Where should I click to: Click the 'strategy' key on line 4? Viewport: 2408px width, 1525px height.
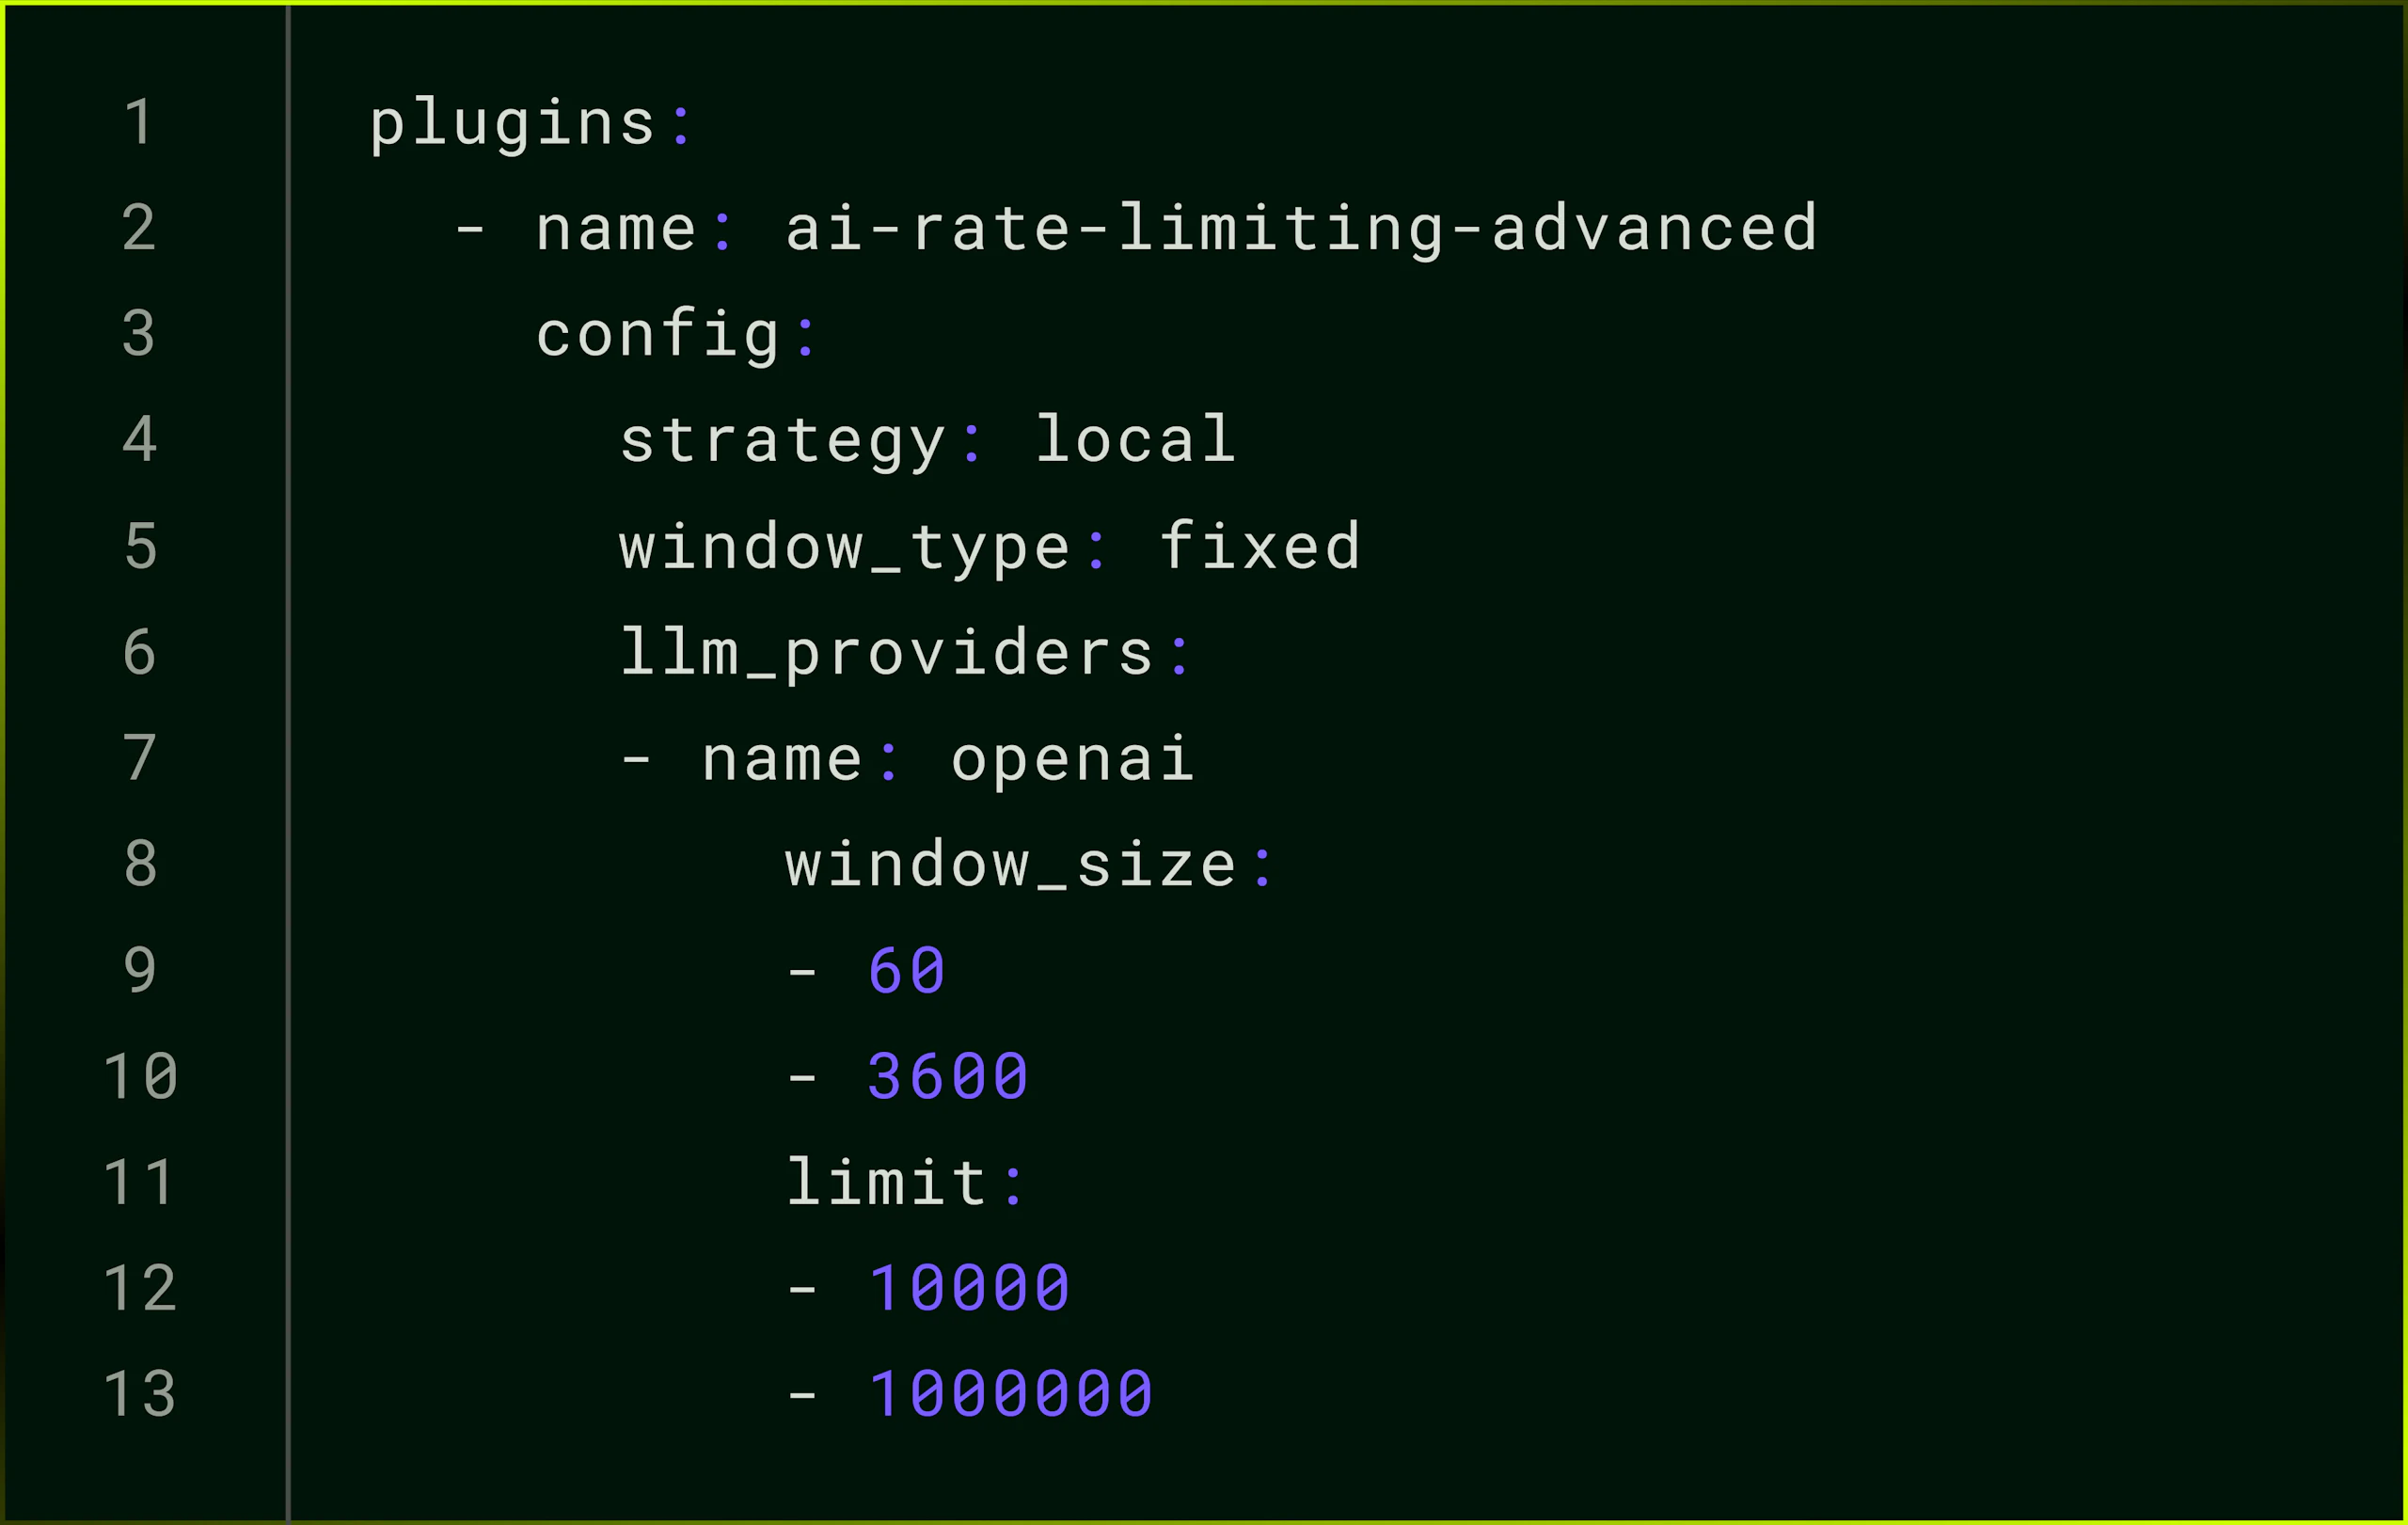(782, 440)
